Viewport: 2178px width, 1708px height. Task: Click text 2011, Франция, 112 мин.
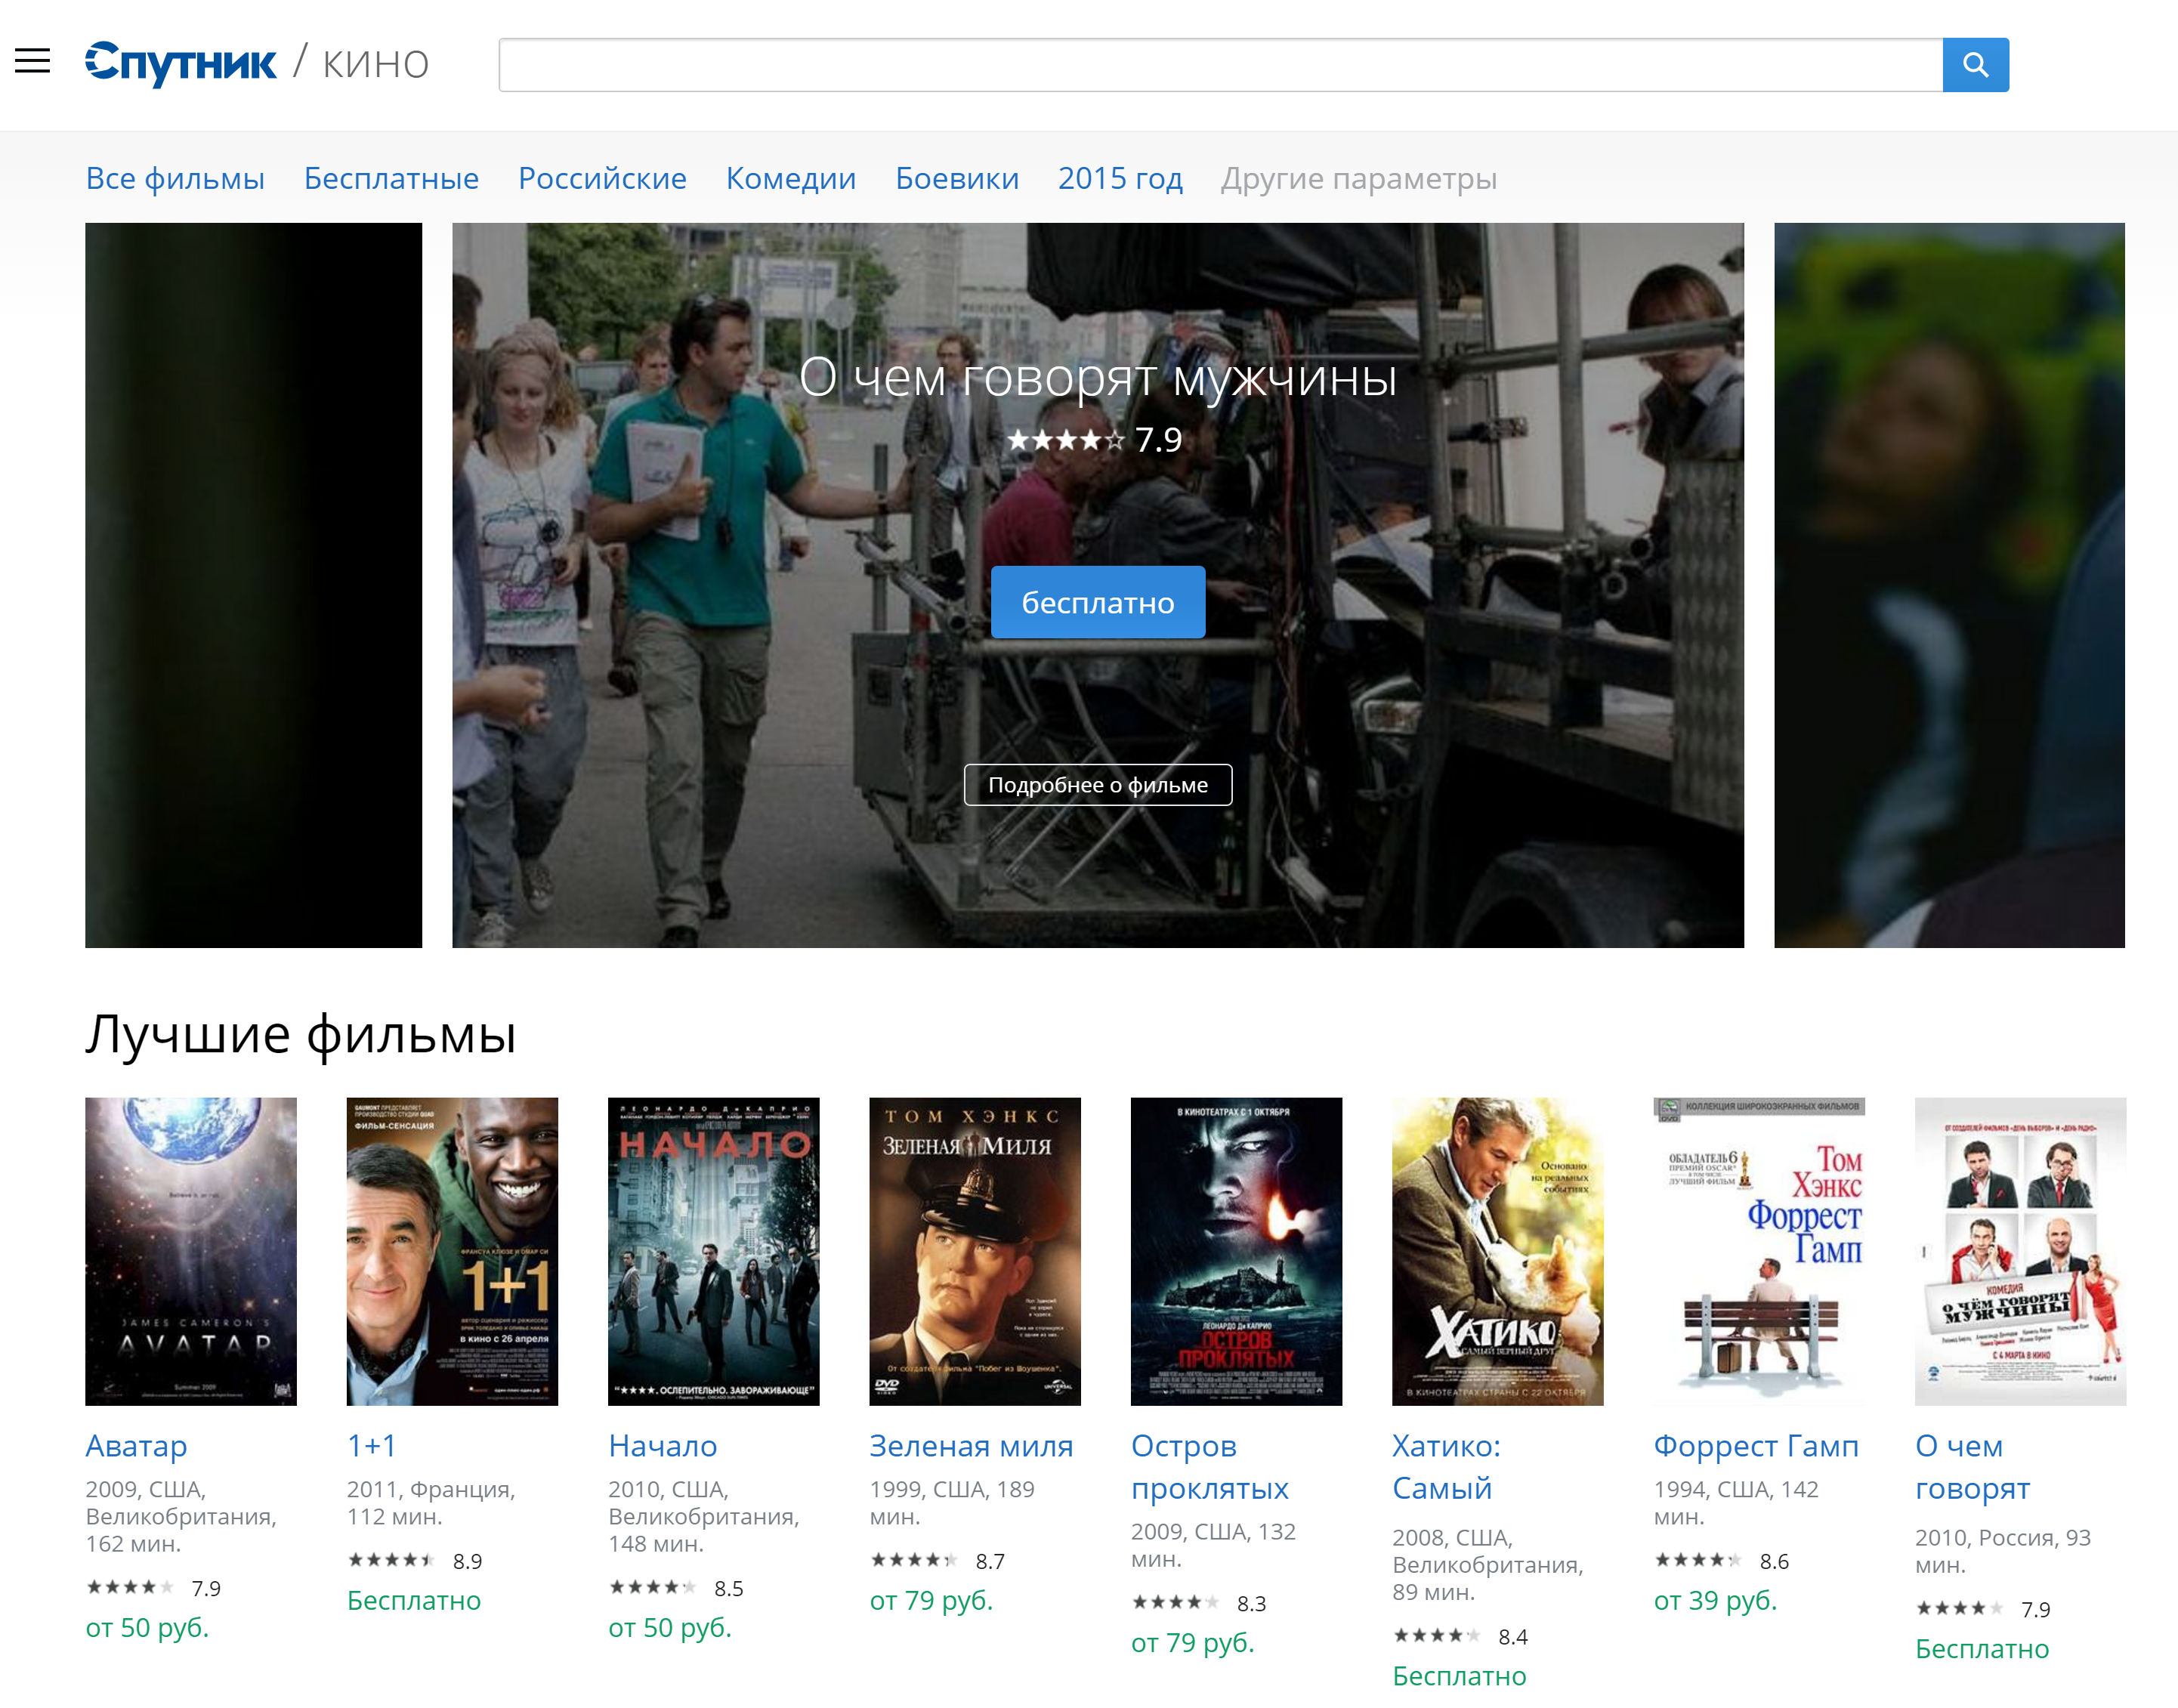click(431, 1503)
